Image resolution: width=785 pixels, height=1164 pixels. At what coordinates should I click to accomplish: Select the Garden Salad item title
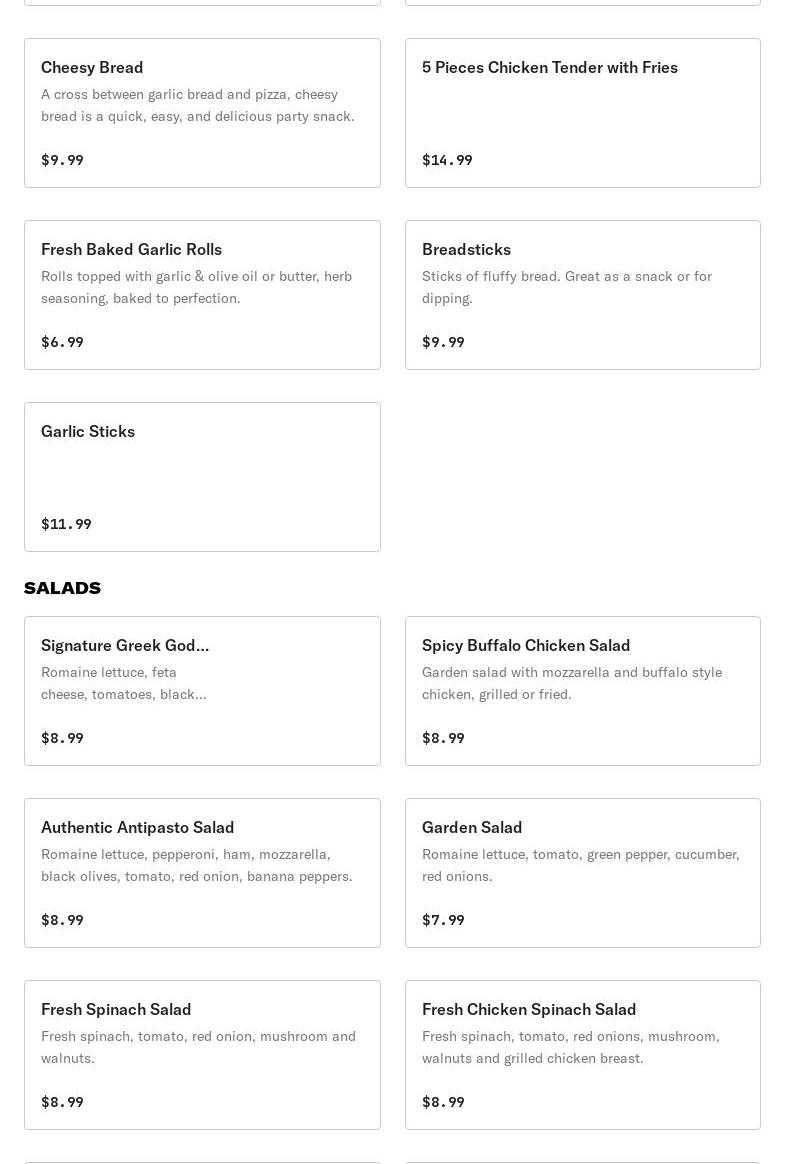click(x=472, y=827)
